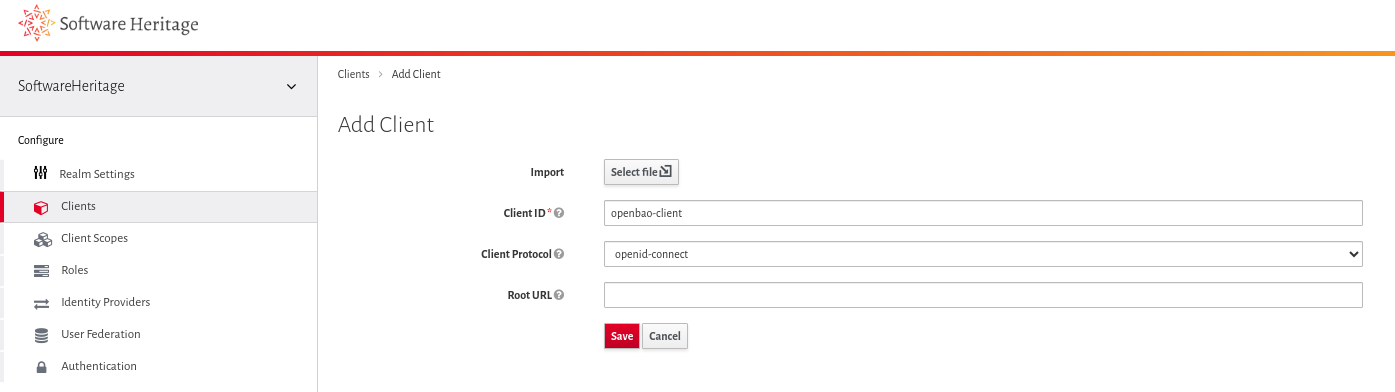Click the Realm Settings sliders icon
Image resolution: width=1395 pixels, height=392 pixels.
(41, 174)
